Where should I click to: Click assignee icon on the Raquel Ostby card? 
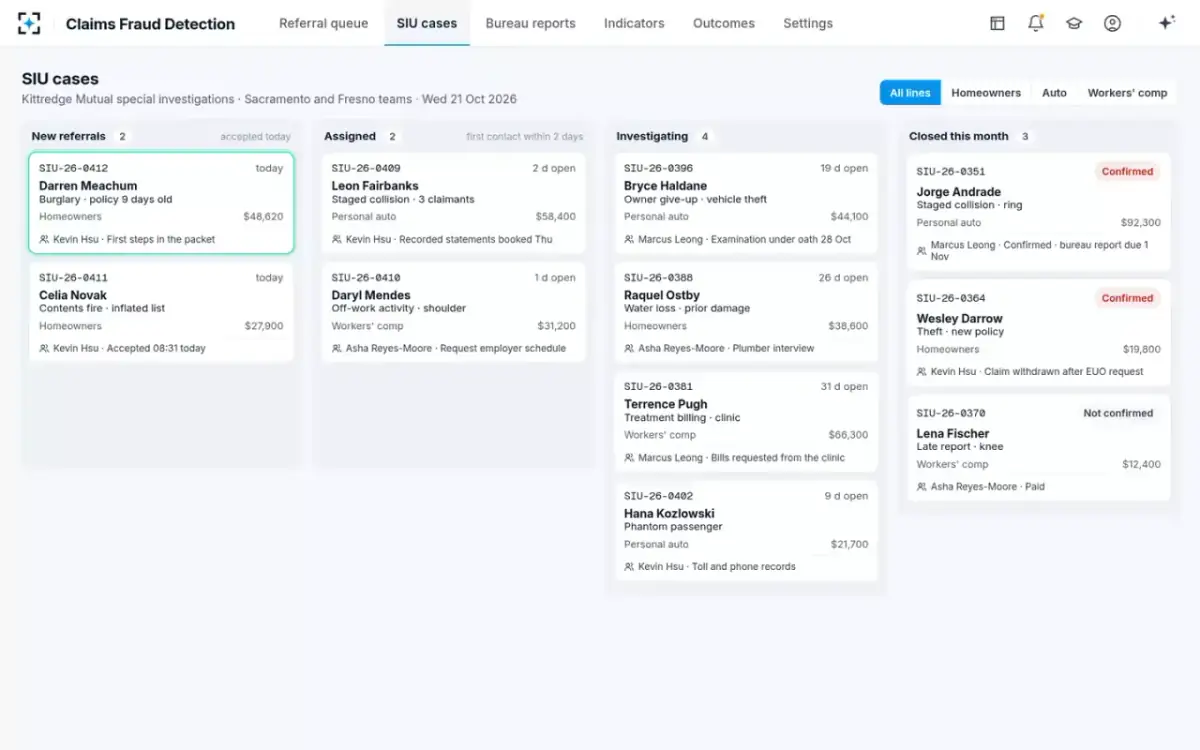click(629, 349)
